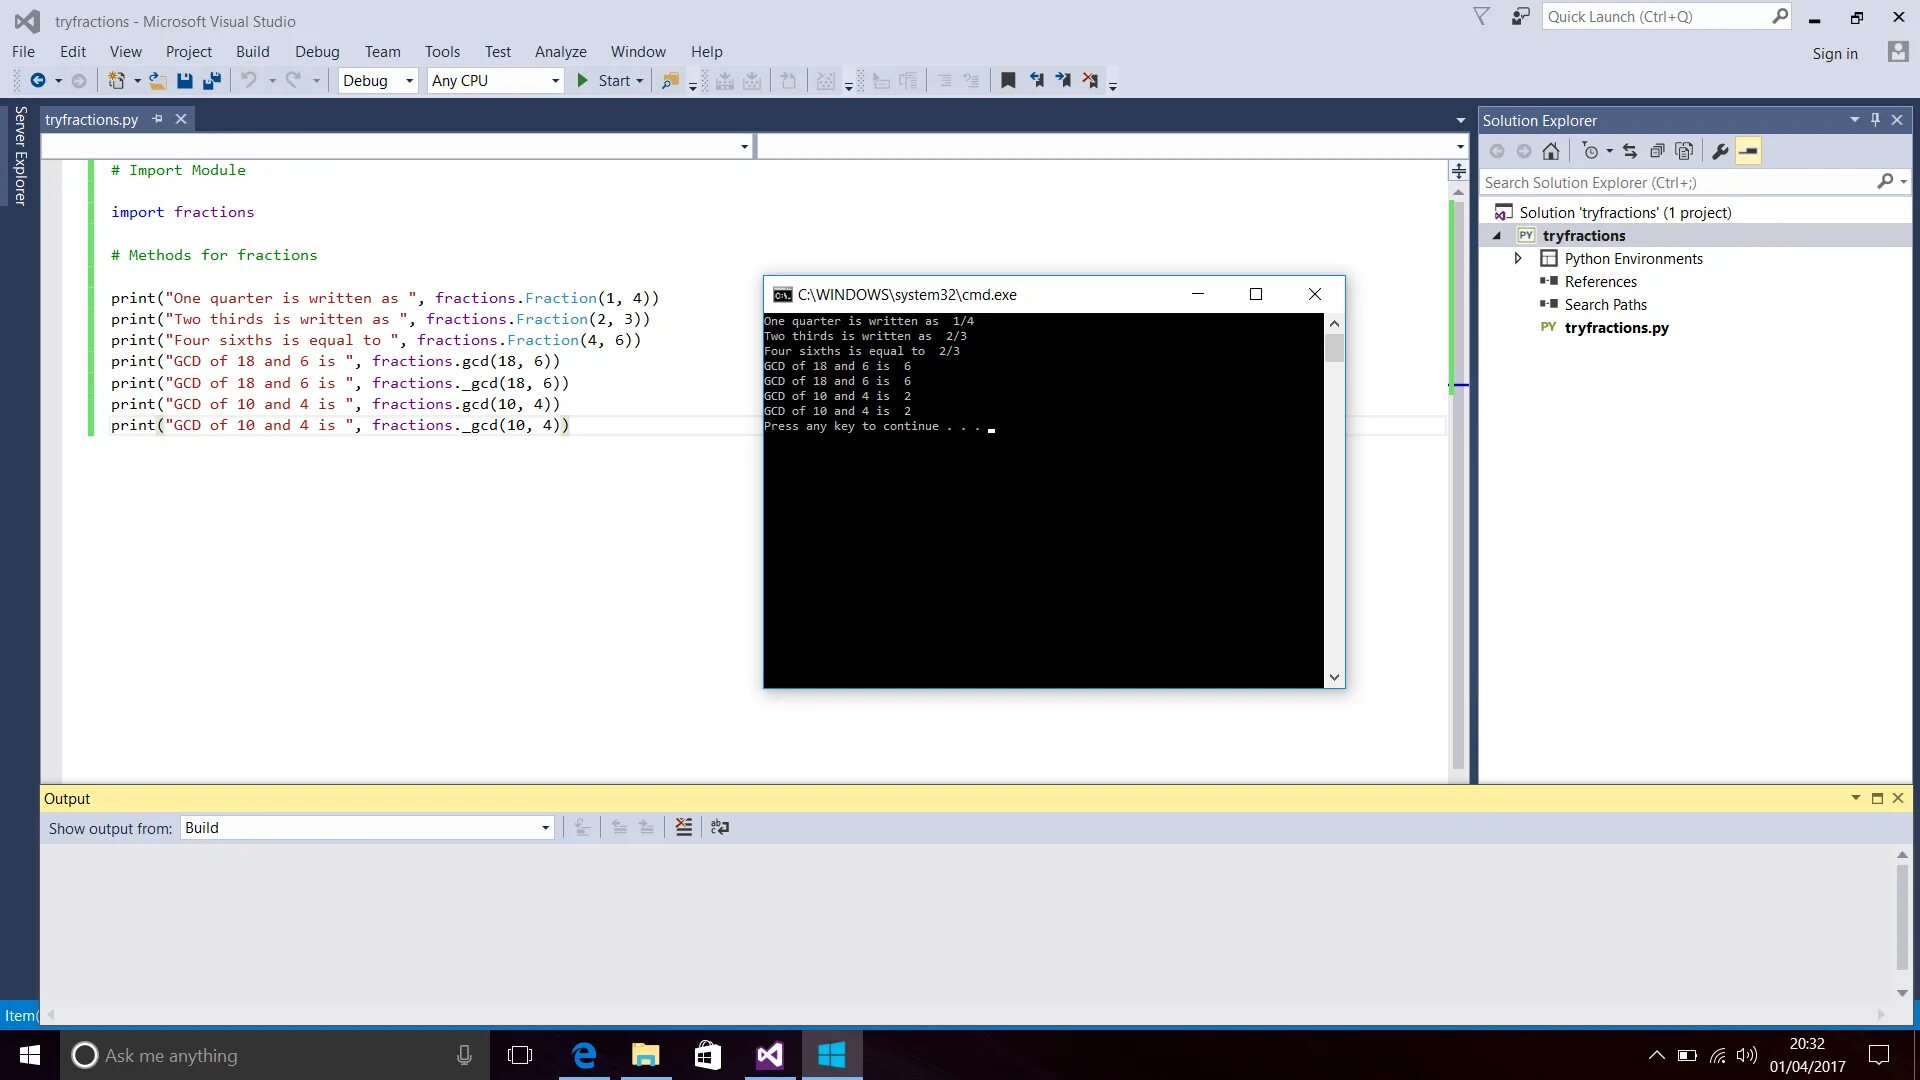Toggle Word Wrap in Output panel
Viewport: 1920px width, 1080px height.
pyautogui.click(x=720, y=828)
